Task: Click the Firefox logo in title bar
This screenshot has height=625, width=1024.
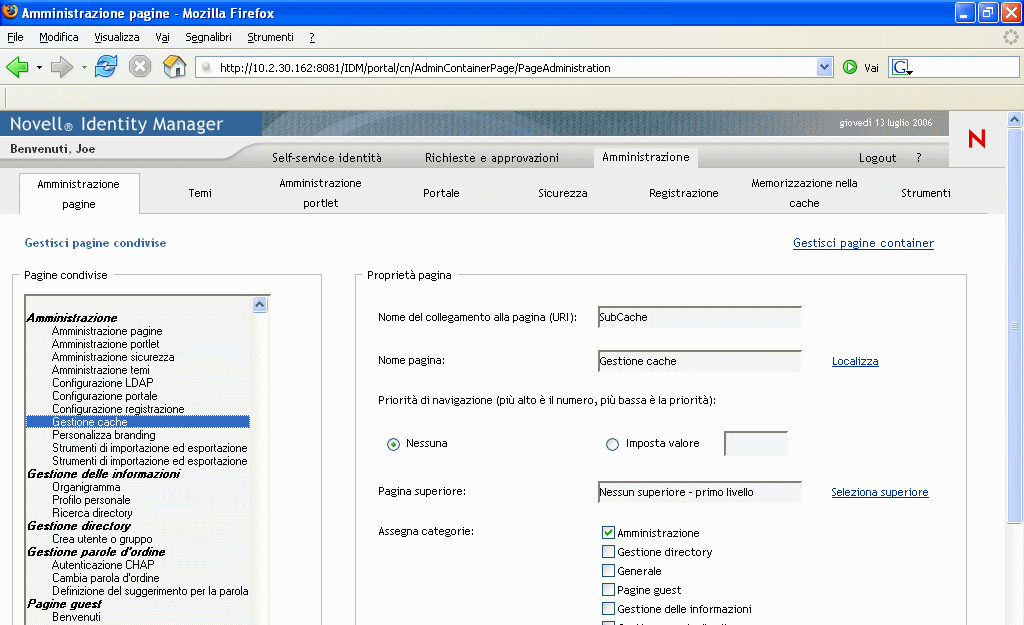Action: click(10, 12)
